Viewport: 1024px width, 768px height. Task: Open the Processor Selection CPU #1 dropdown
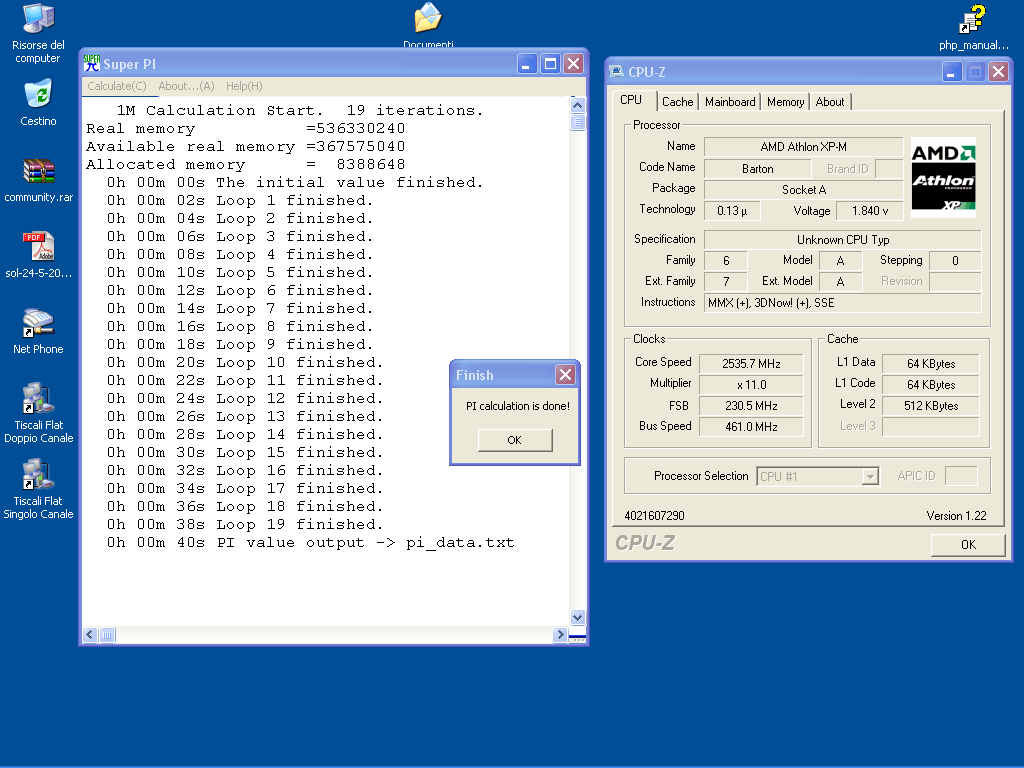pyautogui.click(x=818, y=477)
